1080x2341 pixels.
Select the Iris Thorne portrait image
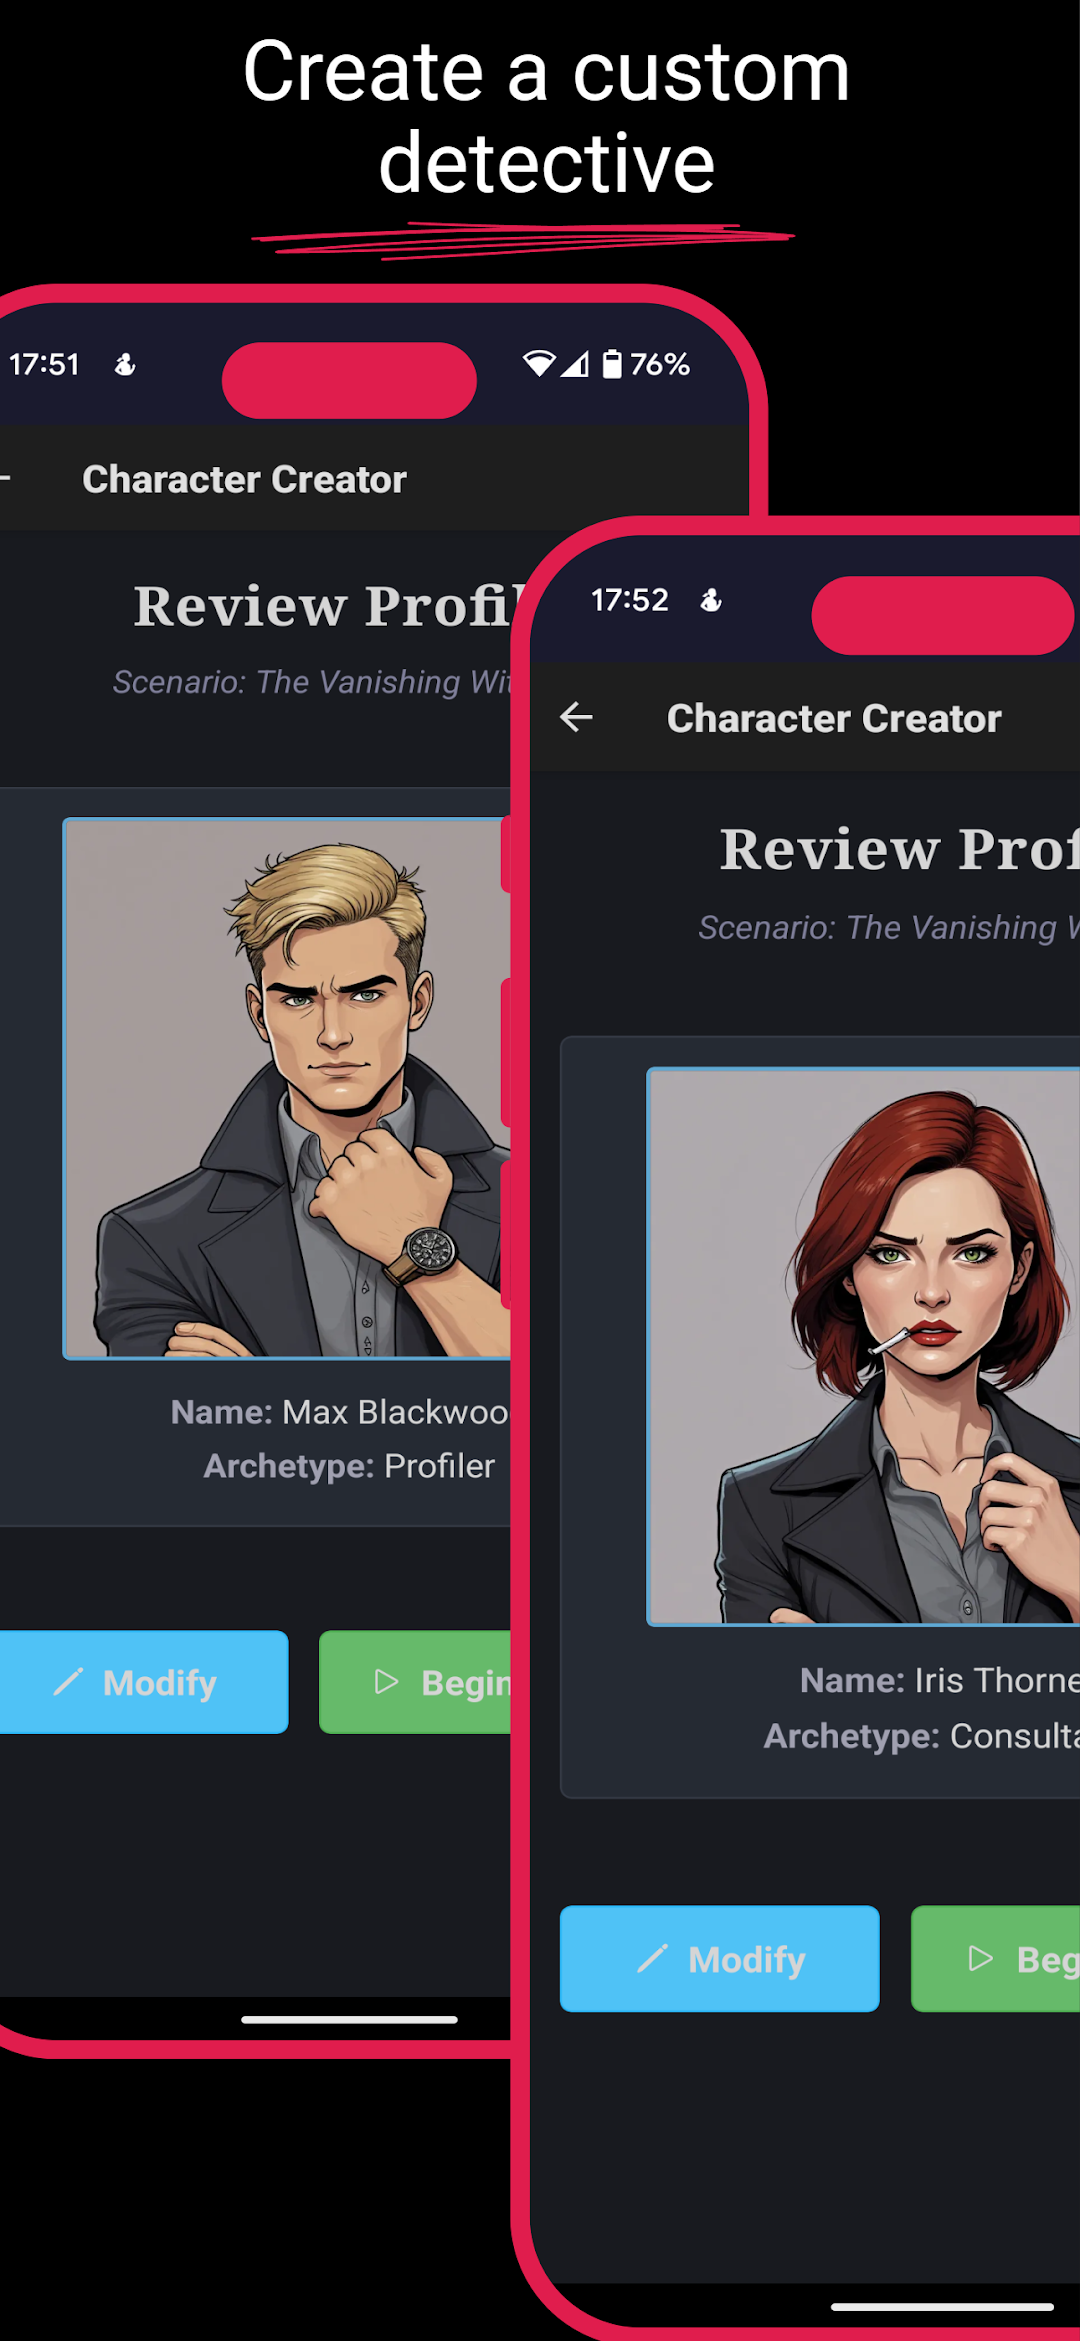(864, 1346)
